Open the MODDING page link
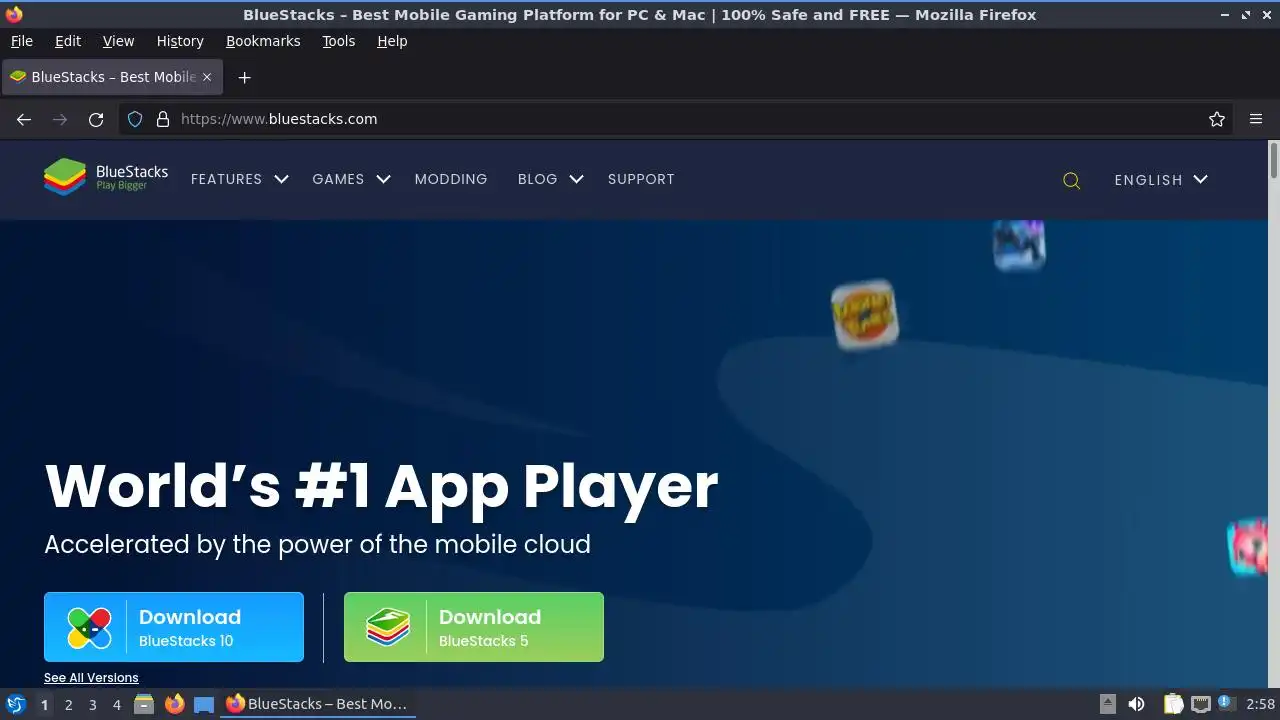Image resolution: width=1280 pixels, height=720 pixels. [x=451, y=179]
